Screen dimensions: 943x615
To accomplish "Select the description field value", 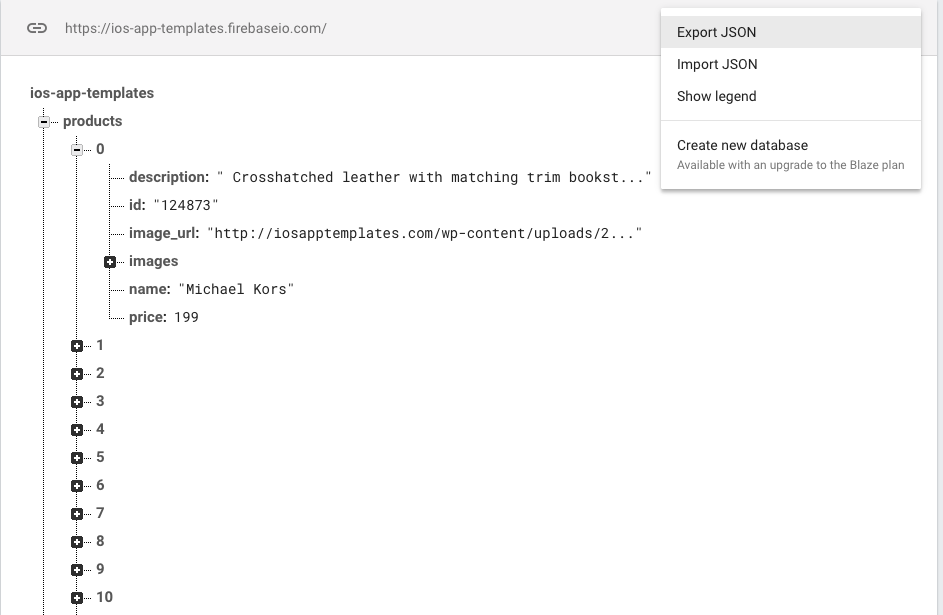I will (434, 177).
